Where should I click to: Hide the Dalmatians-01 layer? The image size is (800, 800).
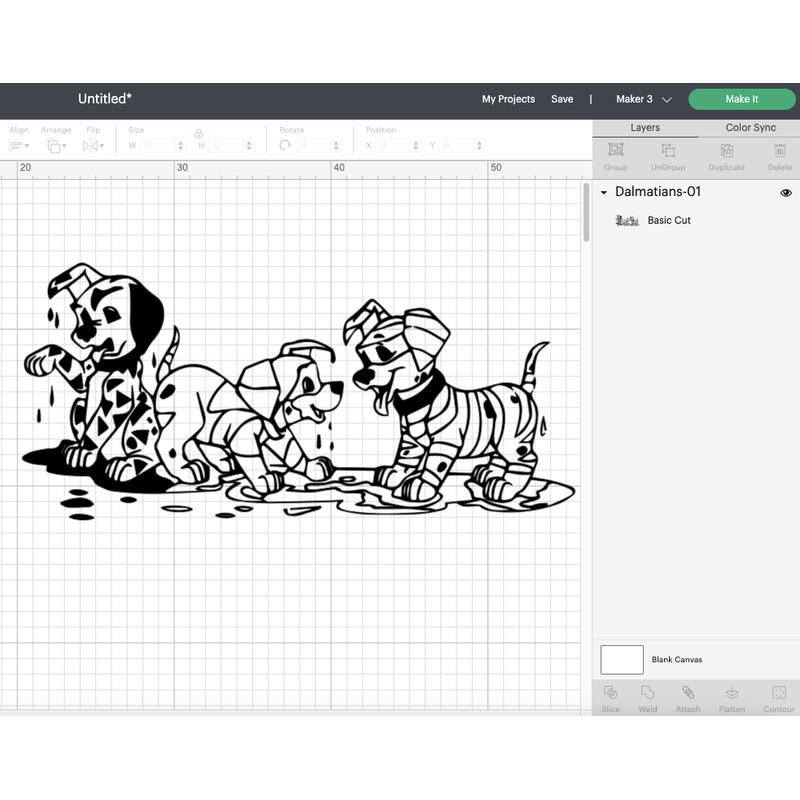point(786,192)
